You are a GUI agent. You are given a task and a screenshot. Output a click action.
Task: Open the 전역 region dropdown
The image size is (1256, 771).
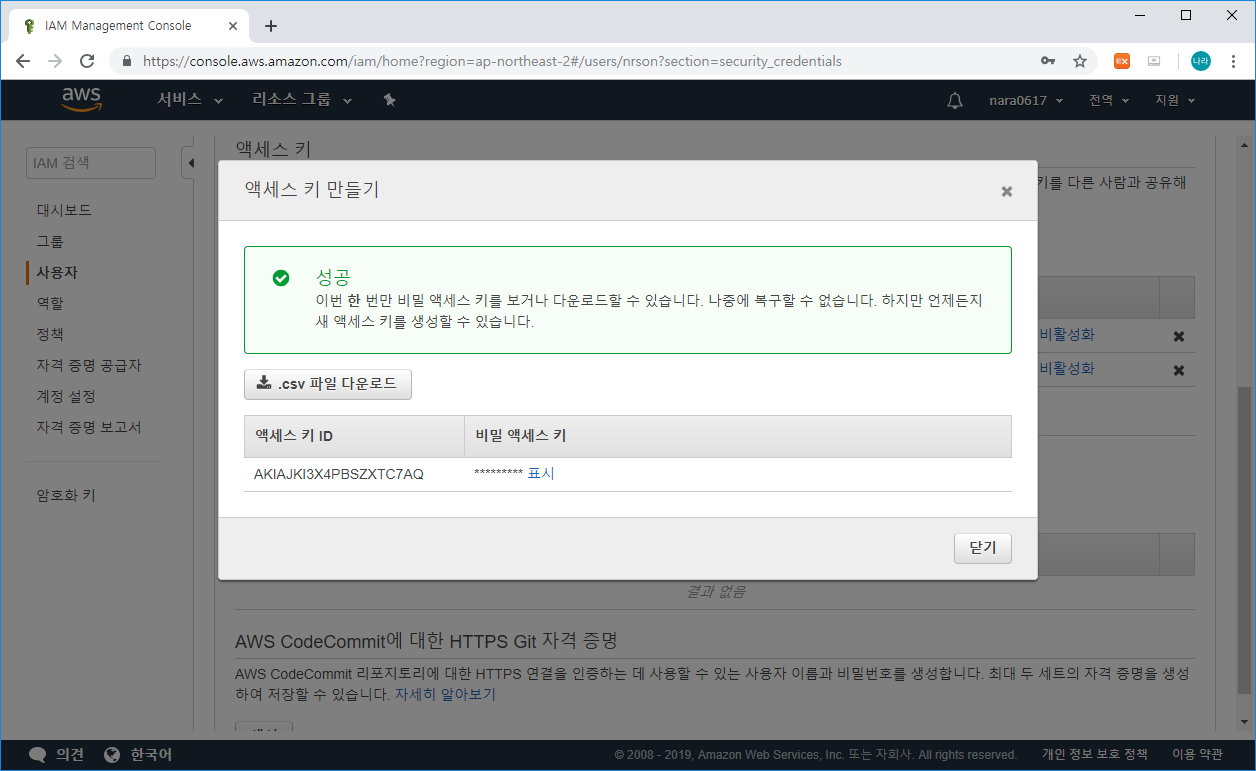1109,100
